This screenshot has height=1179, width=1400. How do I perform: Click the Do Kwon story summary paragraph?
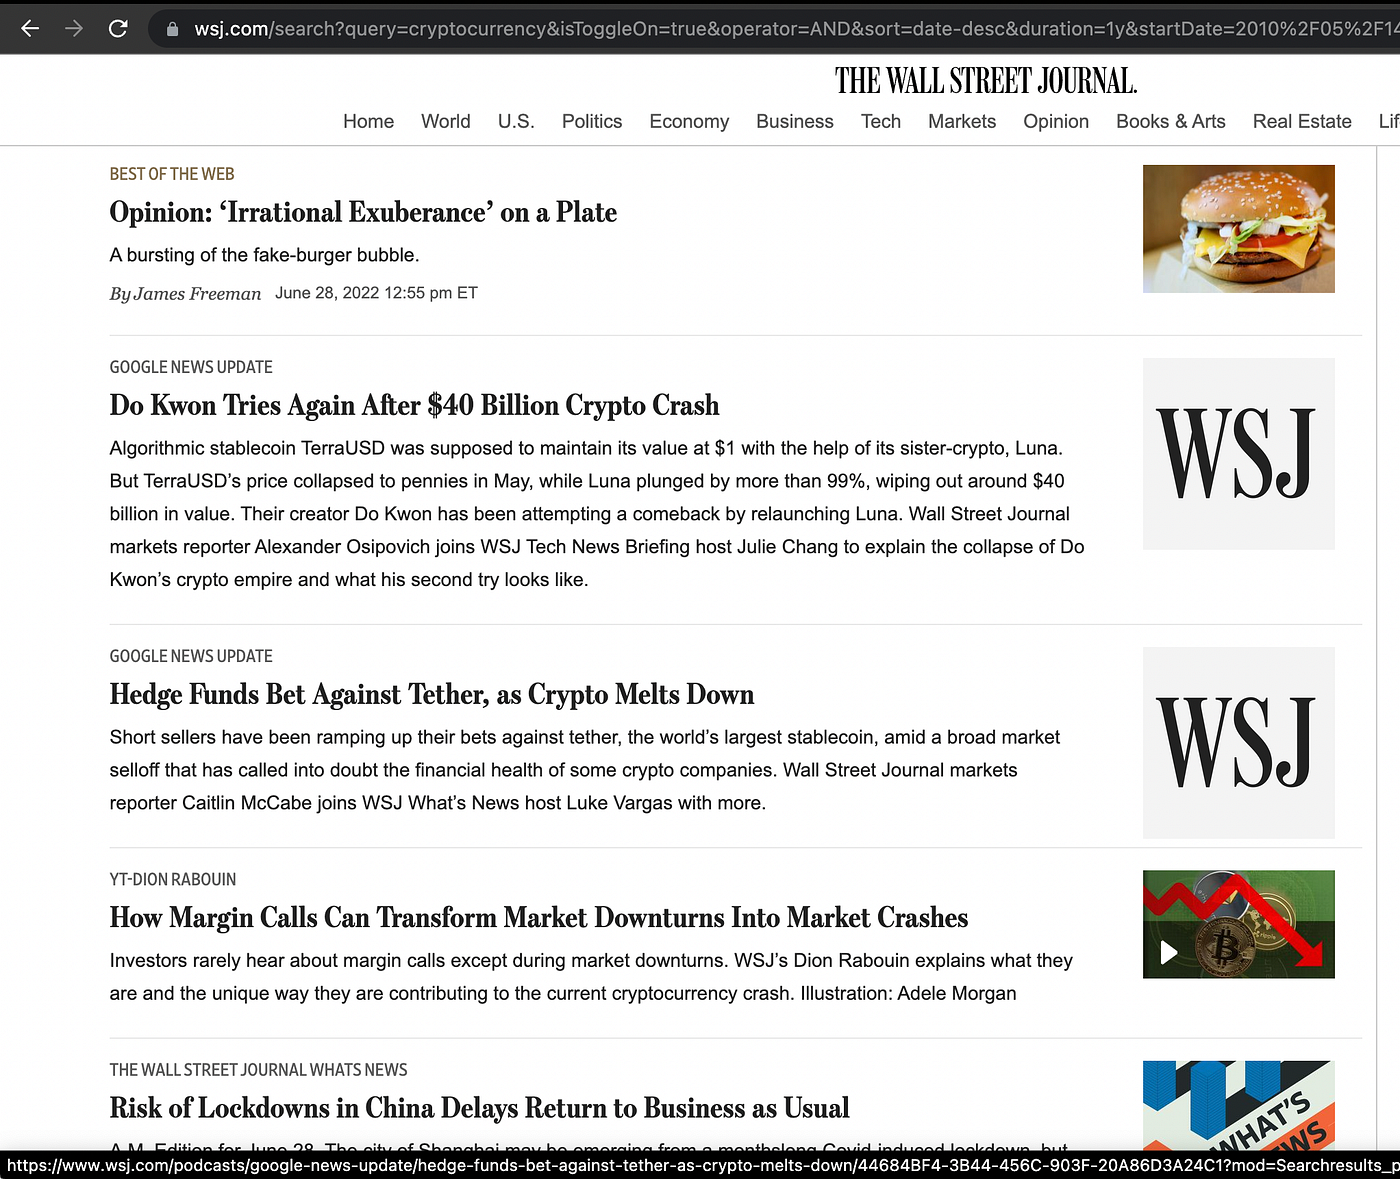coord(597,514)
